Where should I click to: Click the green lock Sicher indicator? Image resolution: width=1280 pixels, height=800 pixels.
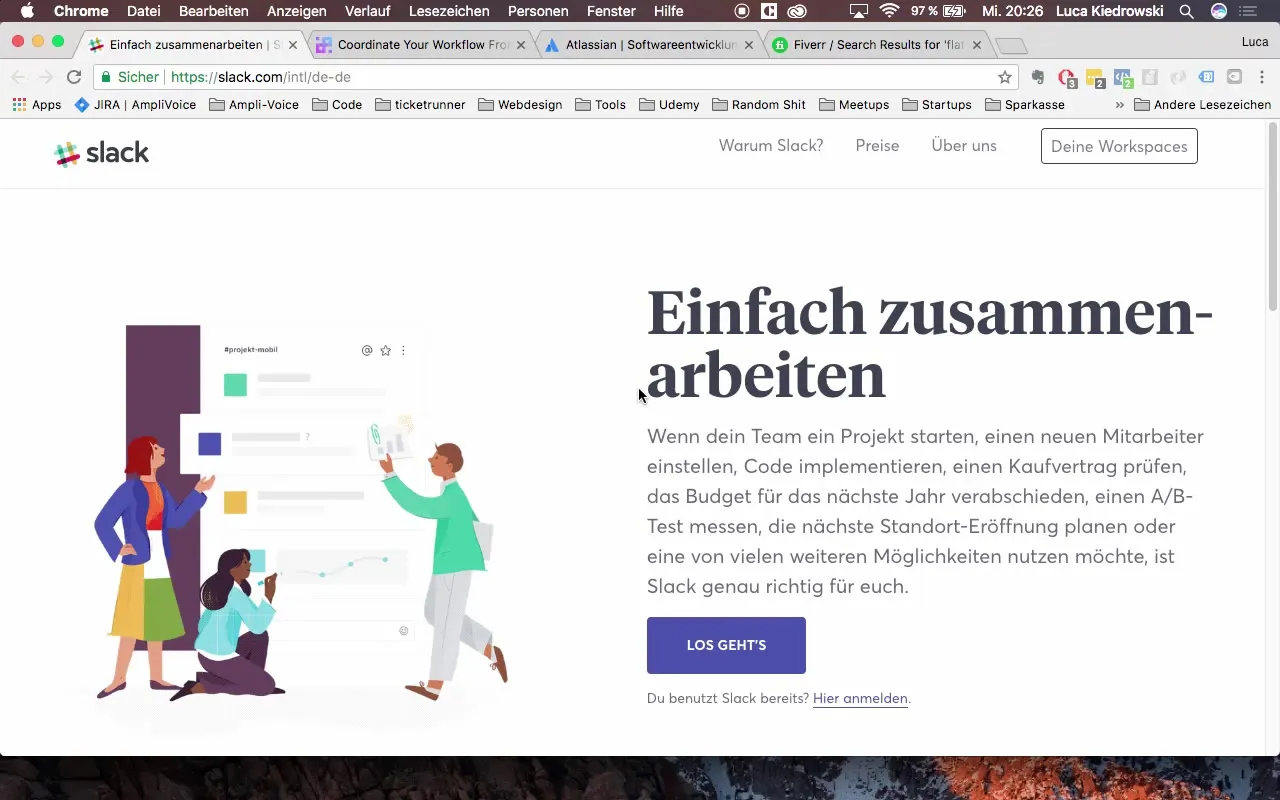pos(129,77)
